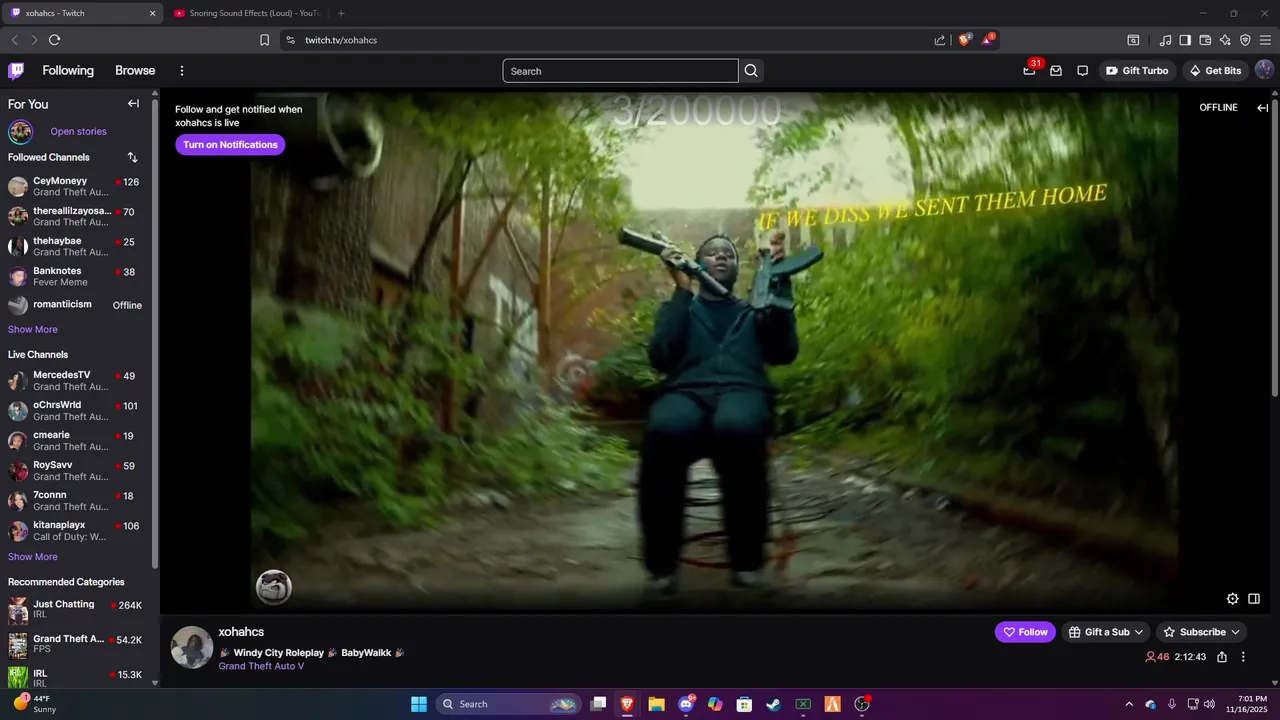Bookmark this page in address bar
Viewport: 1280px width, 720px height.
click(264, 40)
